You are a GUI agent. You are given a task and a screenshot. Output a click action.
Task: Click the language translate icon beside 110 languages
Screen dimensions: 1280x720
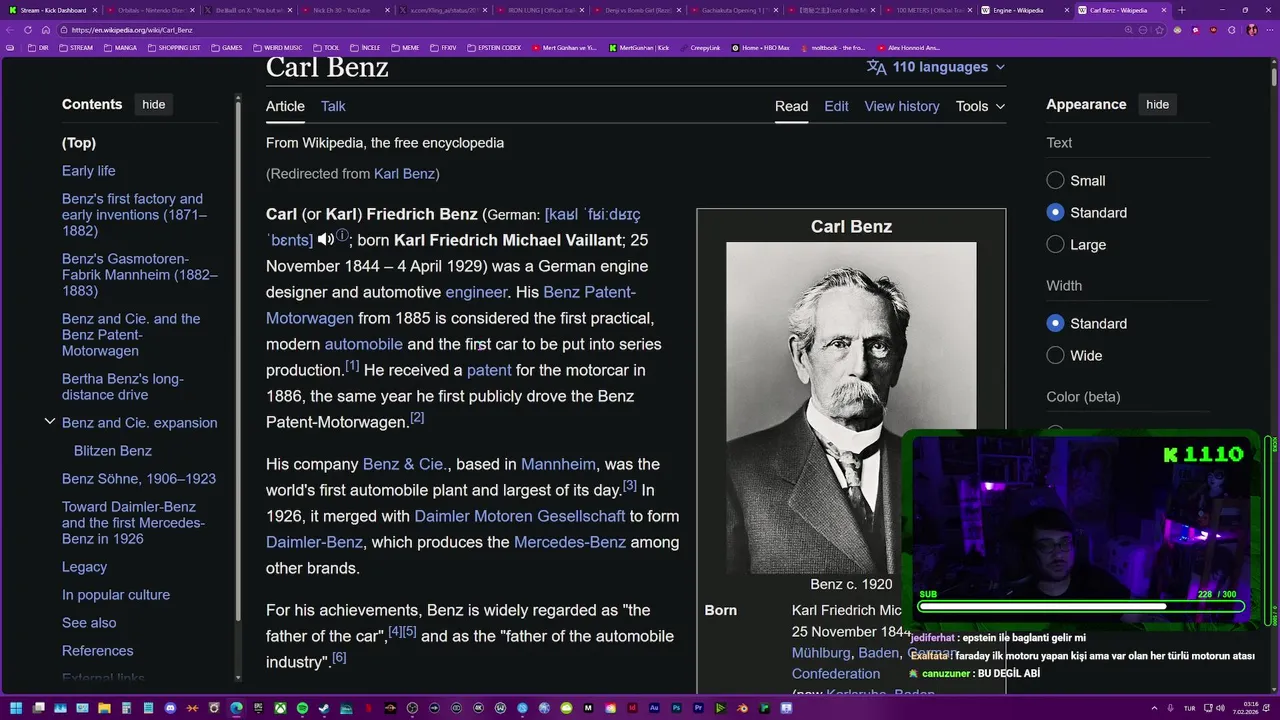[x=876, y=67]
